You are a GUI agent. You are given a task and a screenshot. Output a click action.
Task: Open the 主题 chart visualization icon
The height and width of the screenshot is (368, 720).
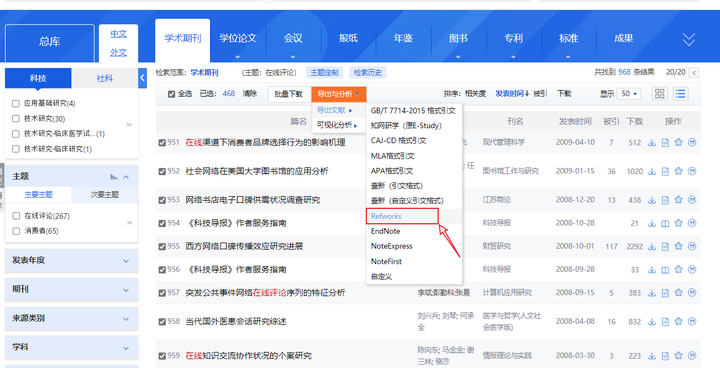pos(113,176)
